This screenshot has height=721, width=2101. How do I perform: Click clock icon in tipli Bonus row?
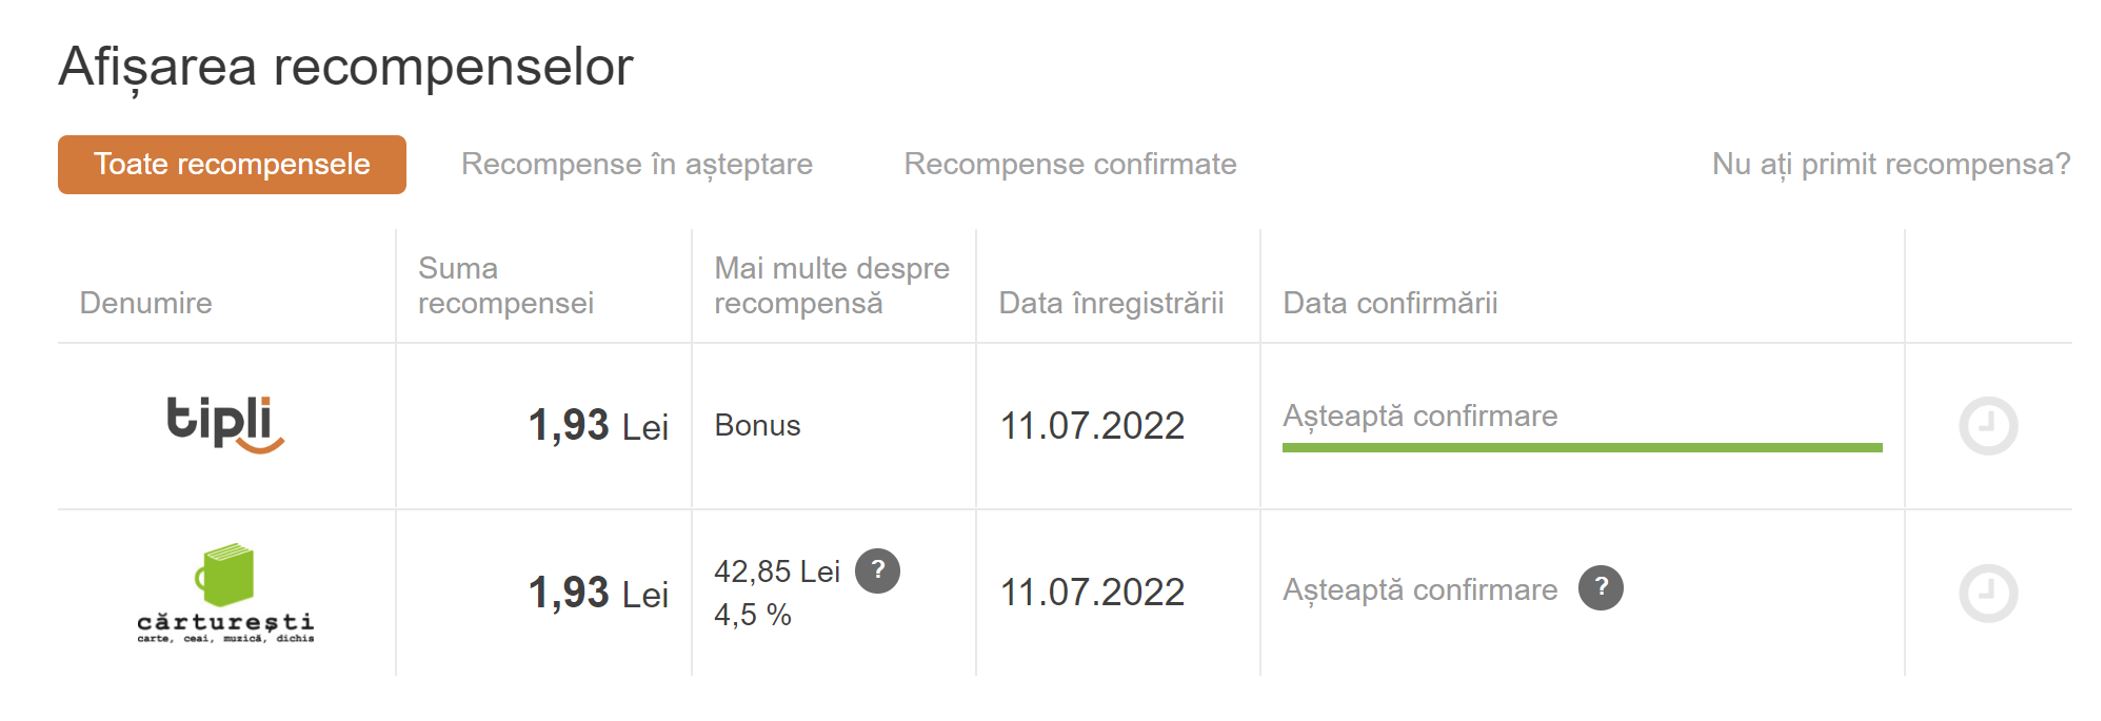pos(1987,426)
